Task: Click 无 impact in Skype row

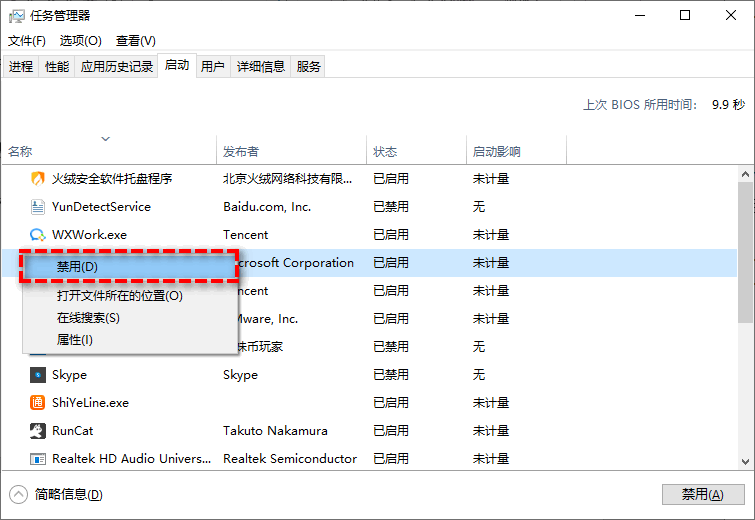Action: pyautogui.click(x=479, y=375)
